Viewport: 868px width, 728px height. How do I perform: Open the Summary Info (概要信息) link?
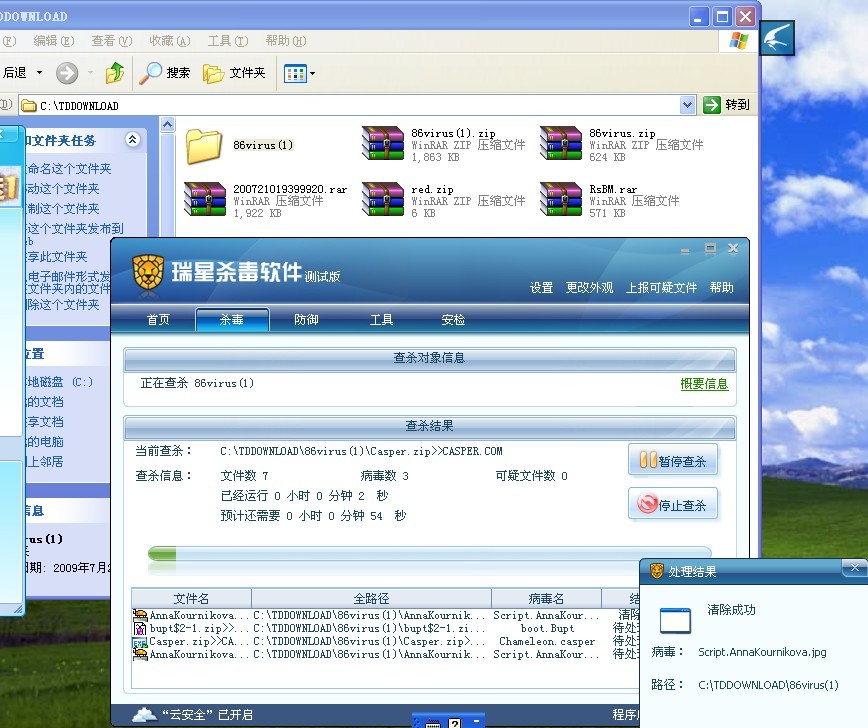(704, 384)
